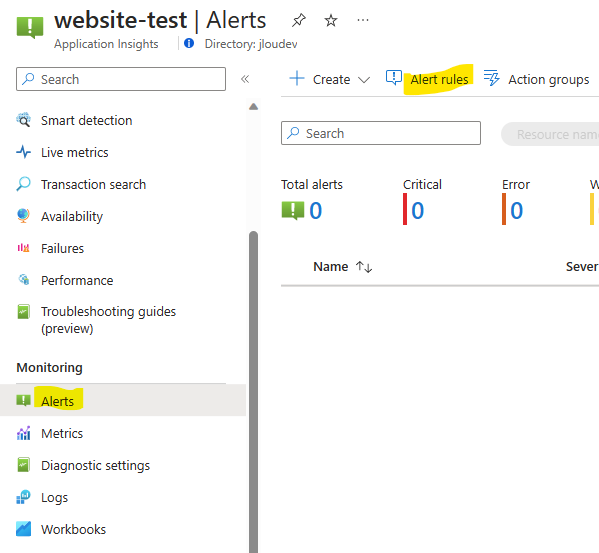Click the sidebar Search field

pyautogui.click(x=121, y=79)
